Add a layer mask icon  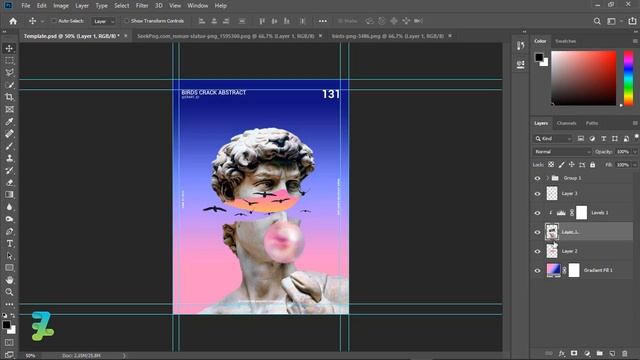[x=574, y=353]
